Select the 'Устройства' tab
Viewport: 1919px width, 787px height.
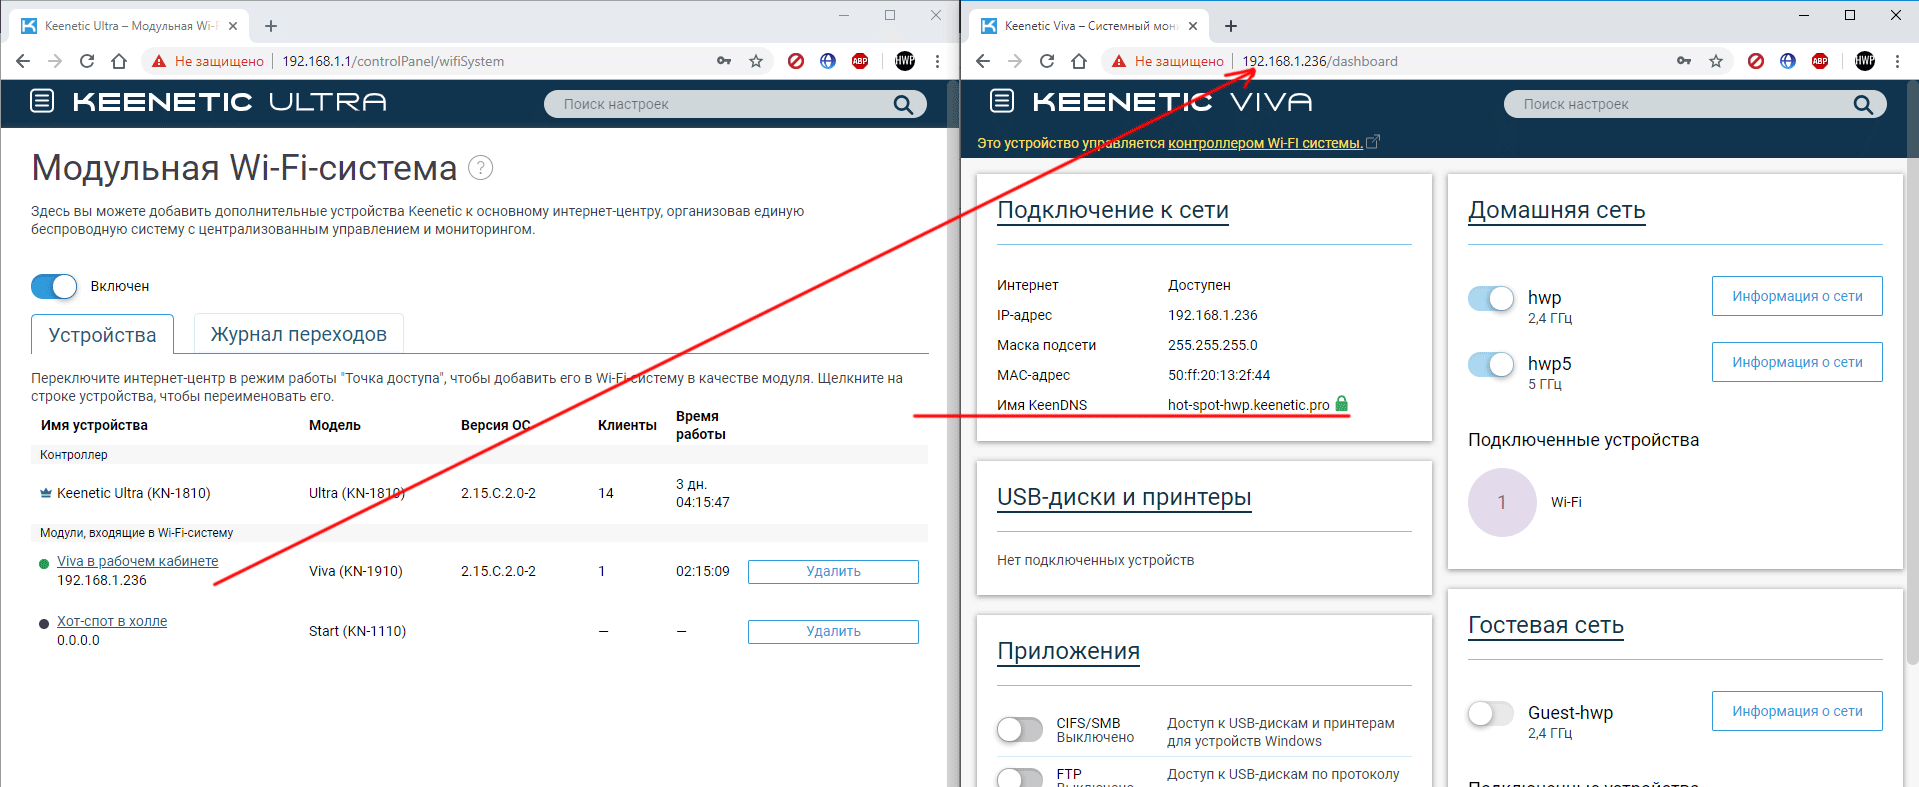102,335
